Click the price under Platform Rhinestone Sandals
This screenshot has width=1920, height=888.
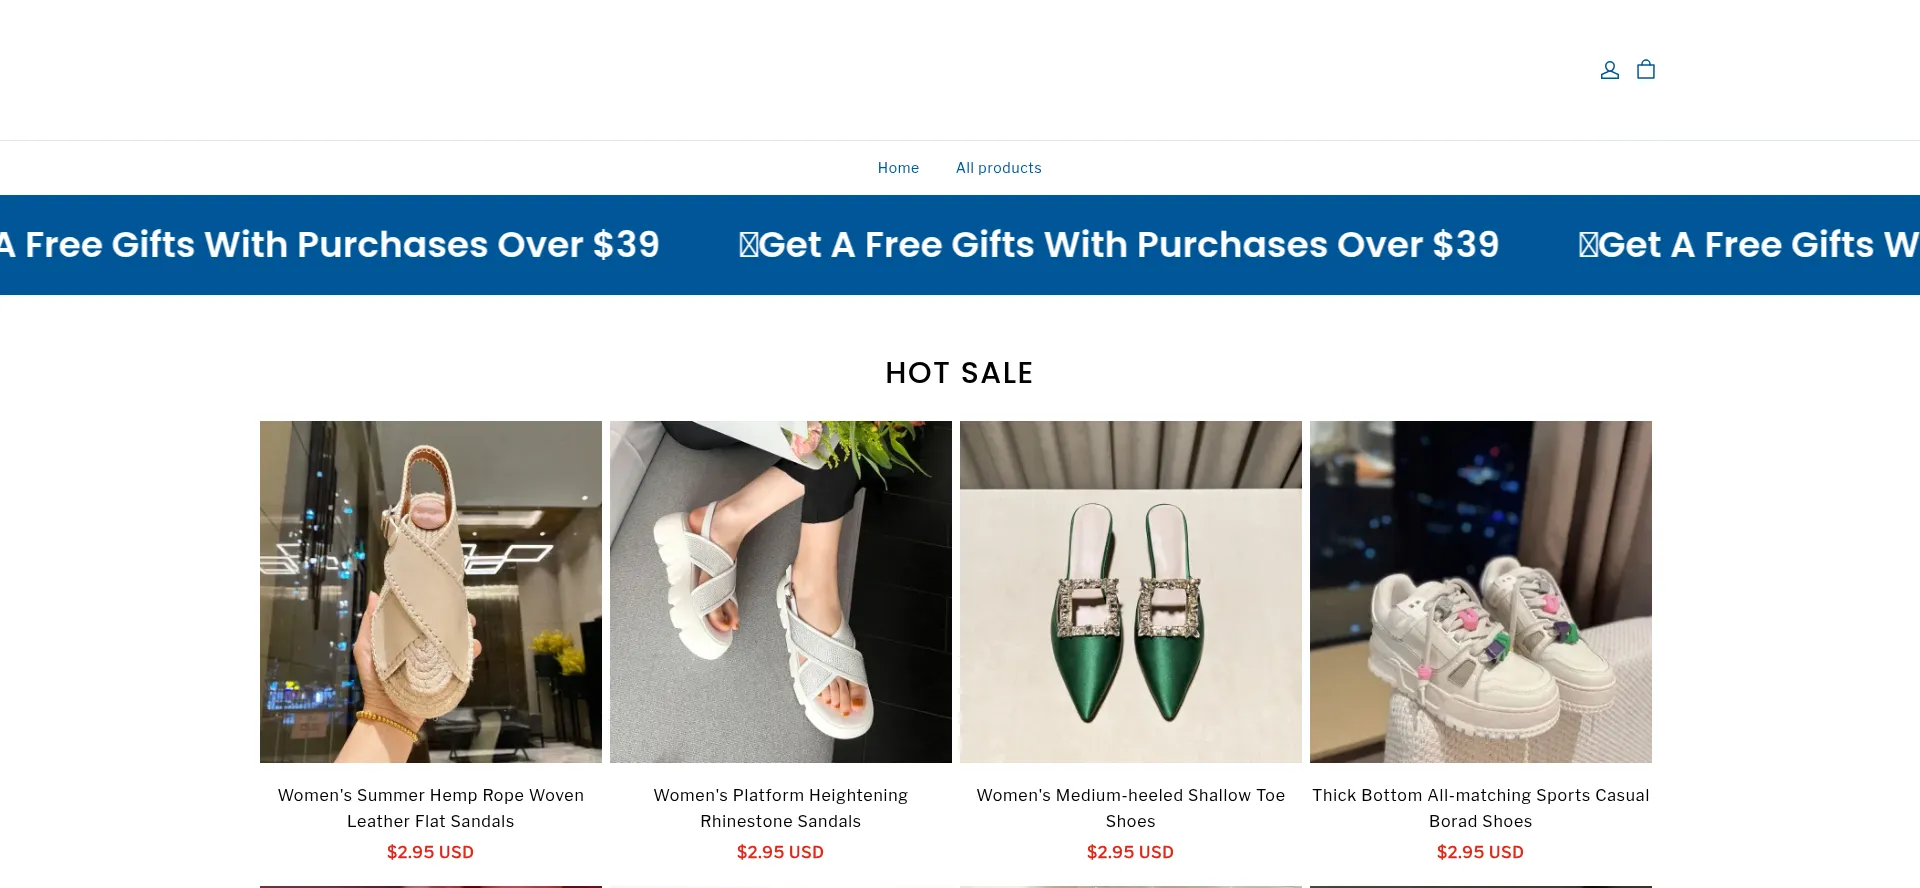[x=780, y=852]
